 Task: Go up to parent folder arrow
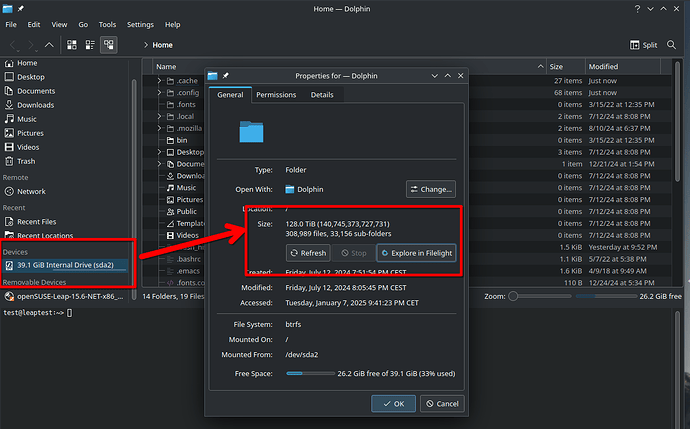coord(49,44)
